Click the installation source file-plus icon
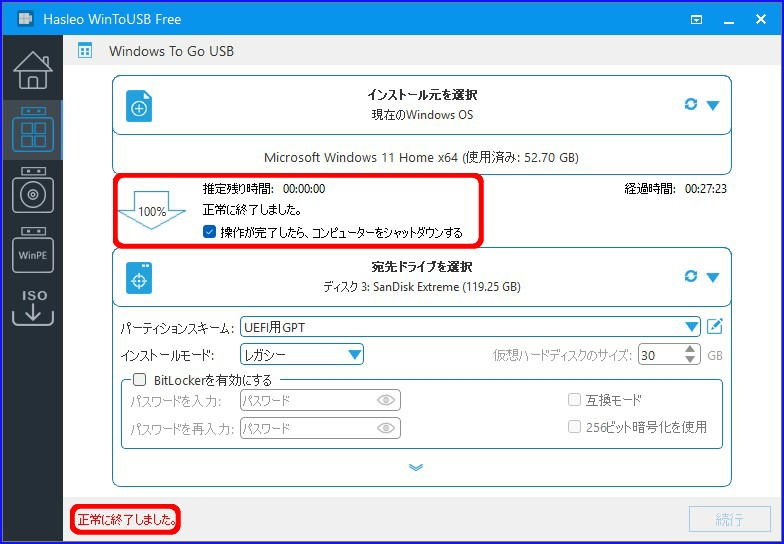The image size is (784, 544). coord(139,106)
